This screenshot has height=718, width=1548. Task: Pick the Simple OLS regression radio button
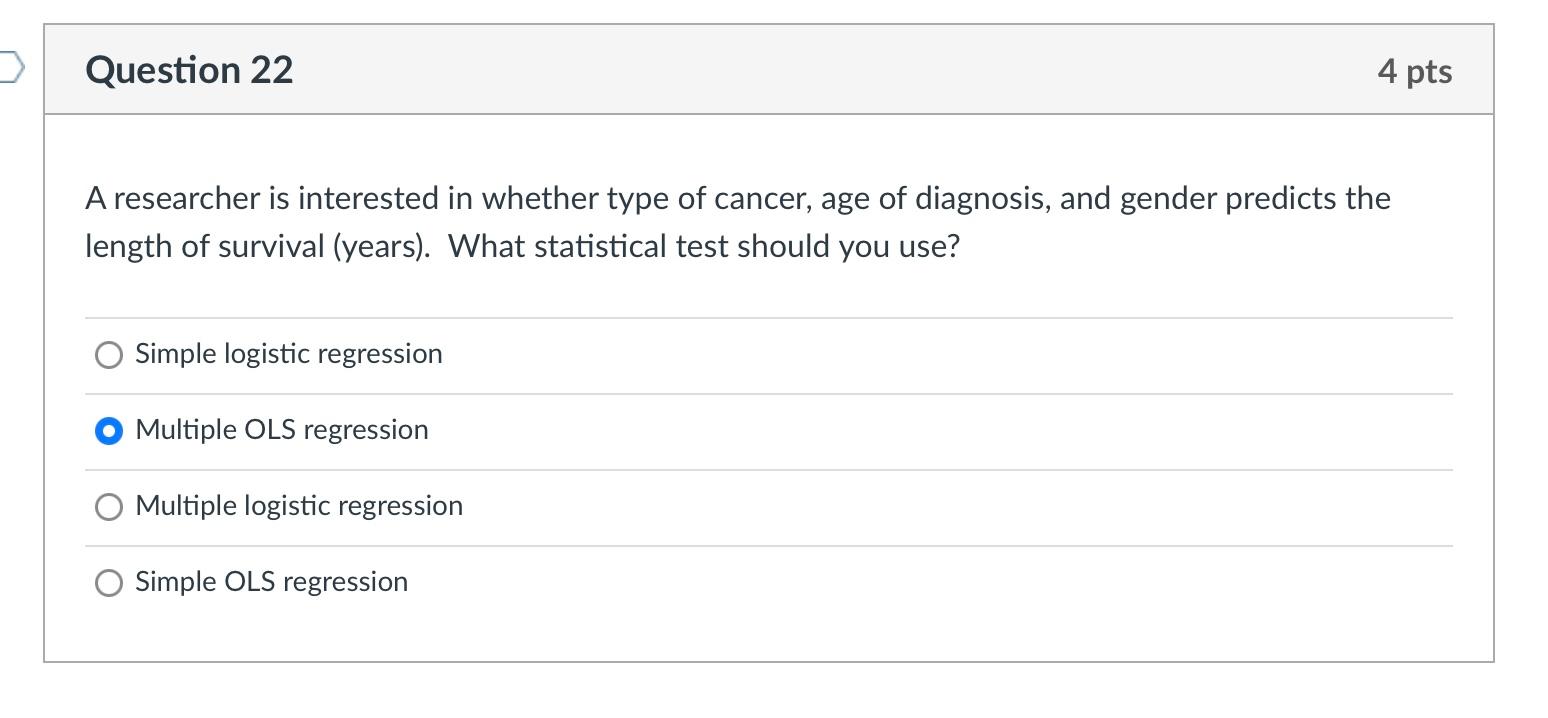[109, 583]
